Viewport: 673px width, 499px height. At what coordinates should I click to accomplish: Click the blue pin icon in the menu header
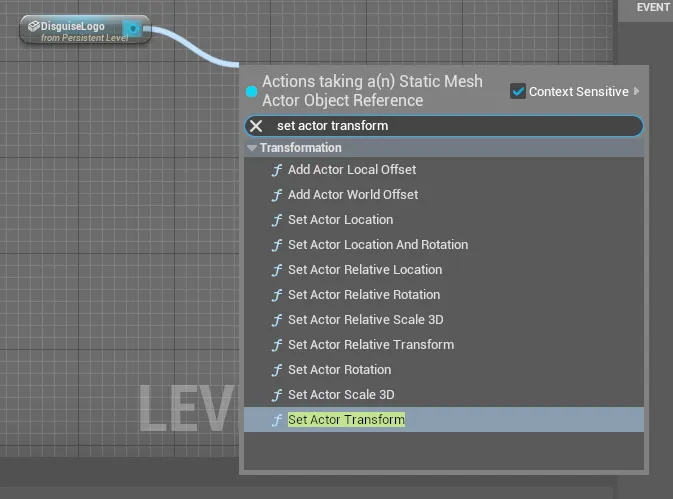tap(252, 91)
